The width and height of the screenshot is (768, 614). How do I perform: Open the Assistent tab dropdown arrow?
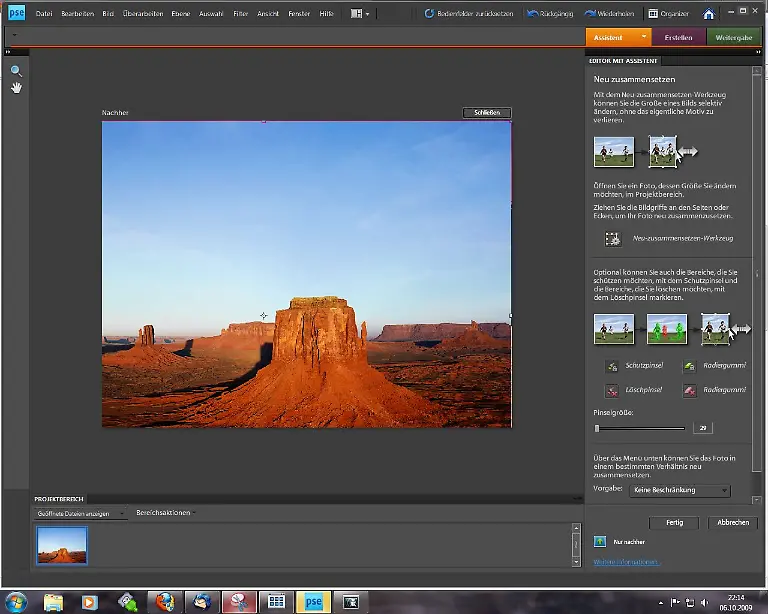pyautogui.click(x=644, y=37)
